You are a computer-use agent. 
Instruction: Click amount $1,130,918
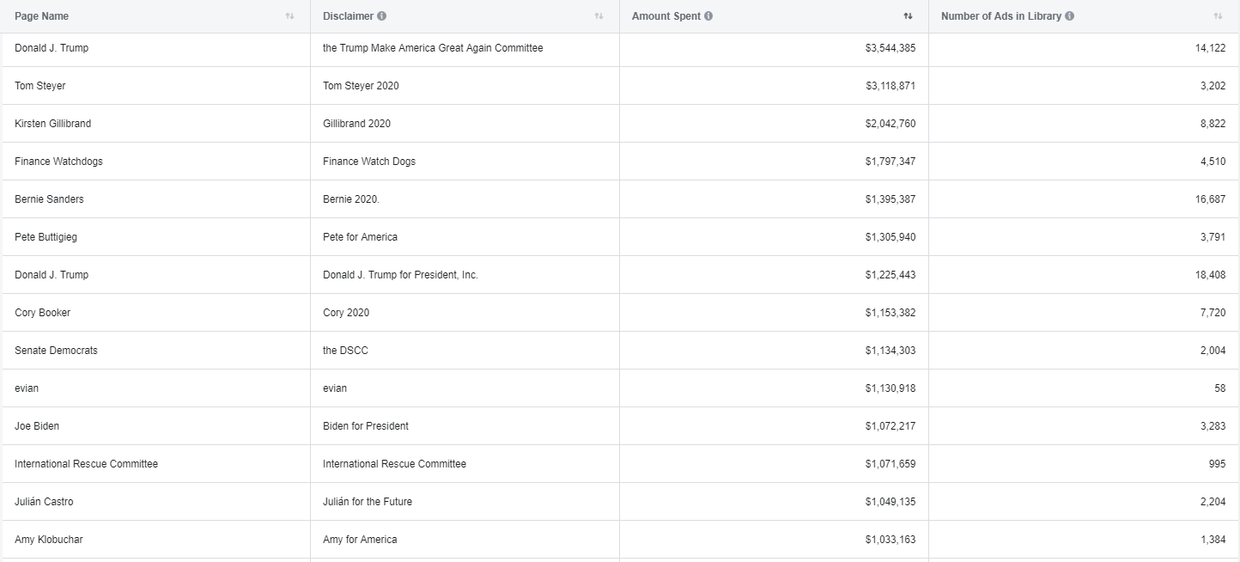point(890,388)
